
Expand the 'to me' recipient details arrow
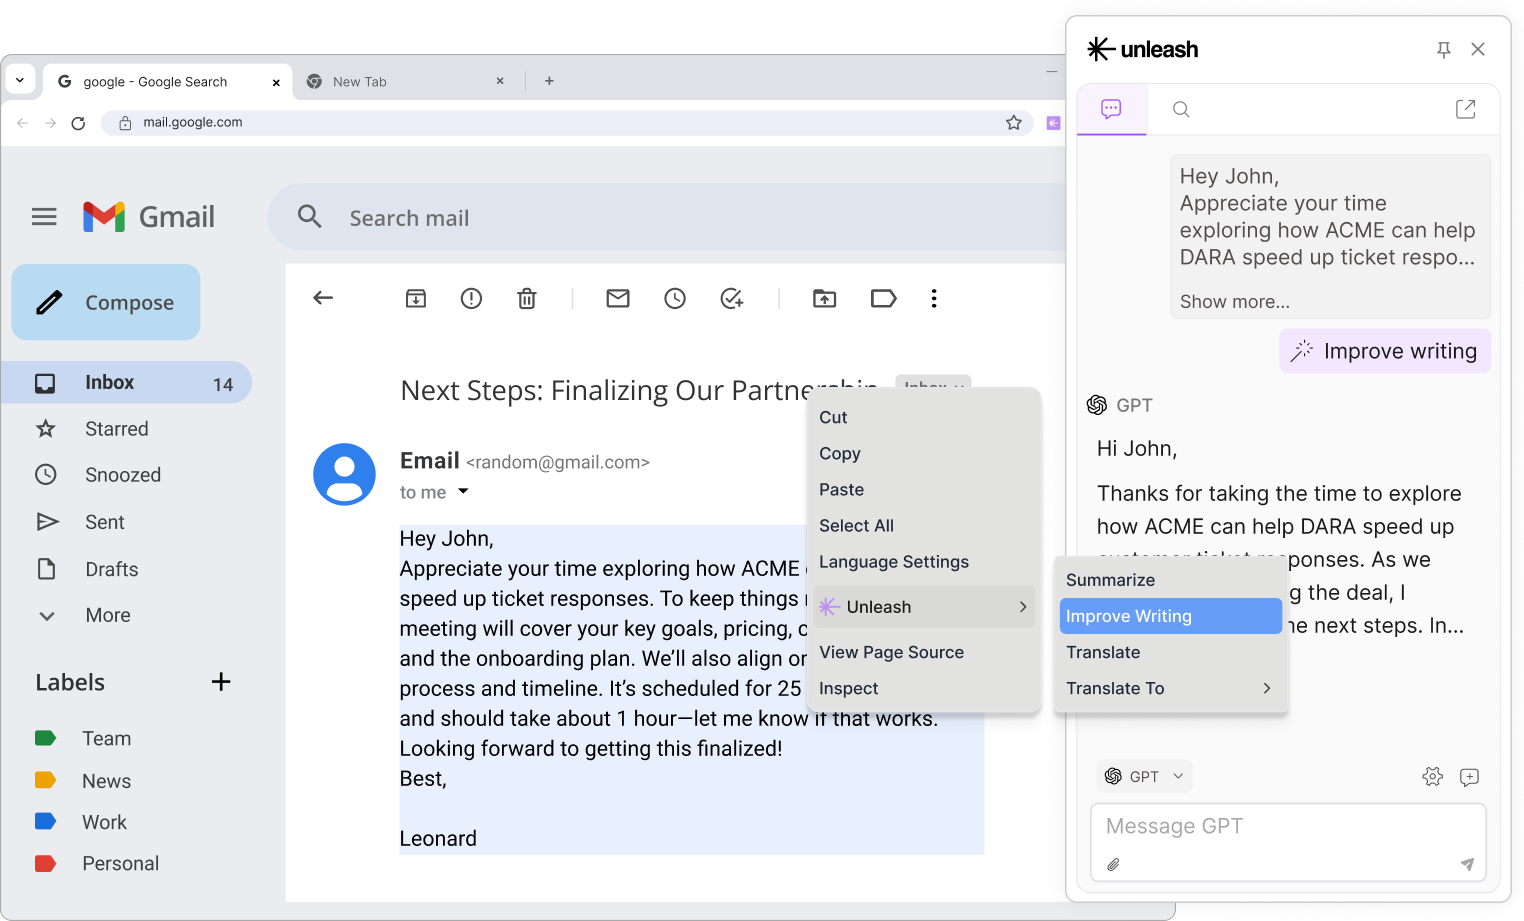point(463,491)
